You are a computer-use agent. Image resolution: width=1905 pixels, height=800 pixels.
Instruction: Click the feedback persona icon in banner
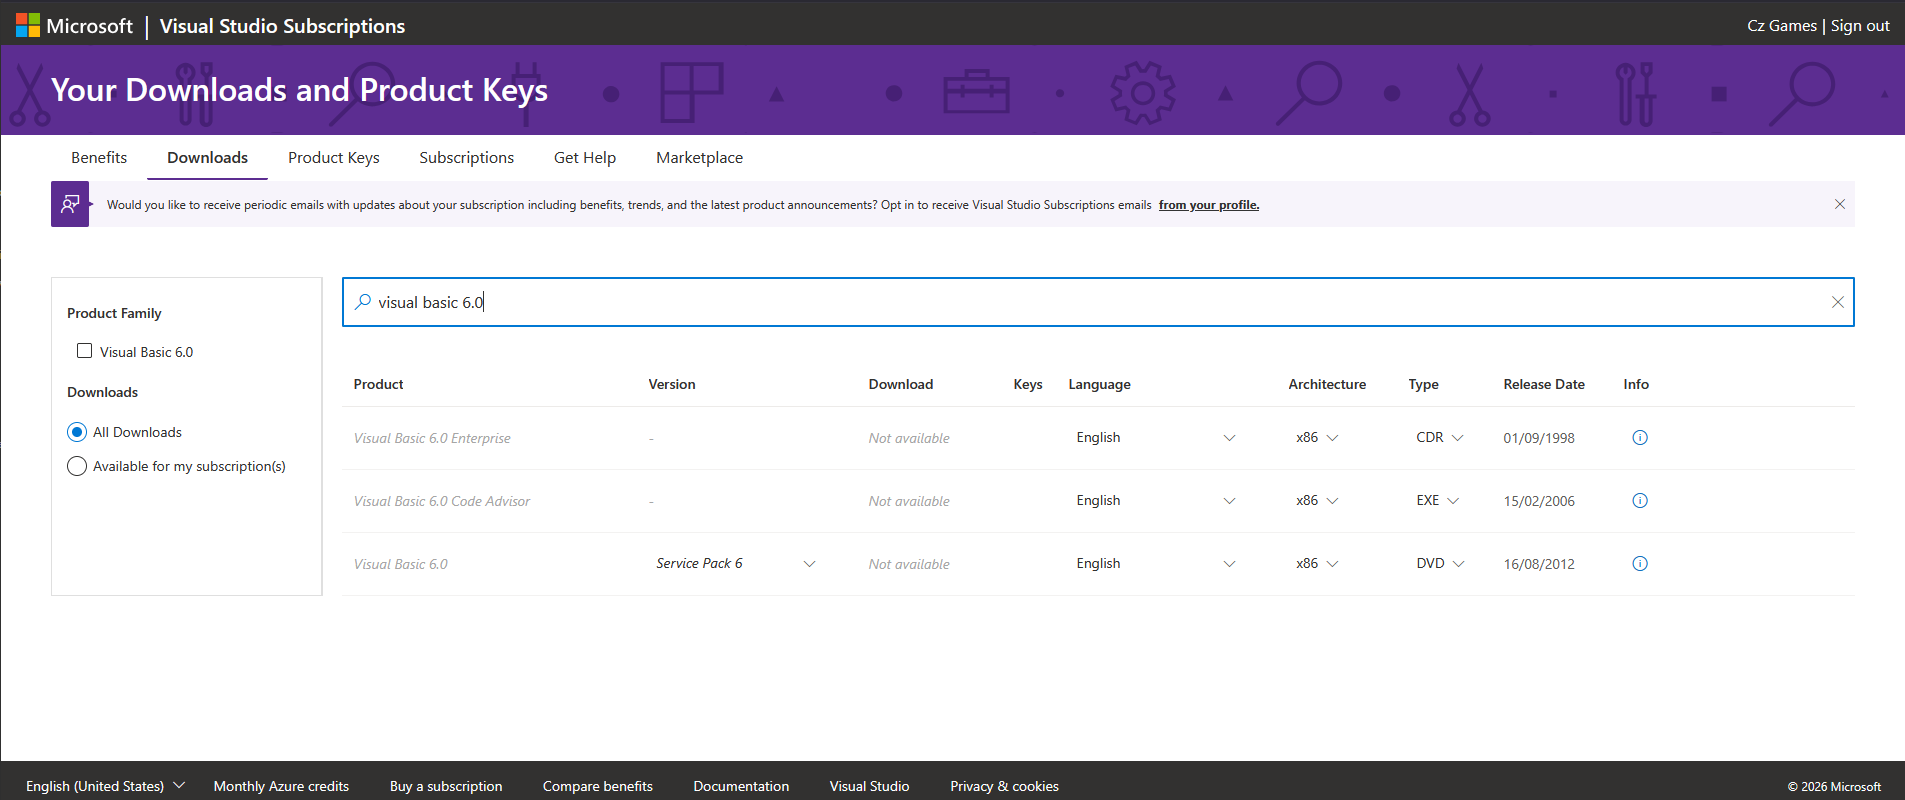click(70, 204)
